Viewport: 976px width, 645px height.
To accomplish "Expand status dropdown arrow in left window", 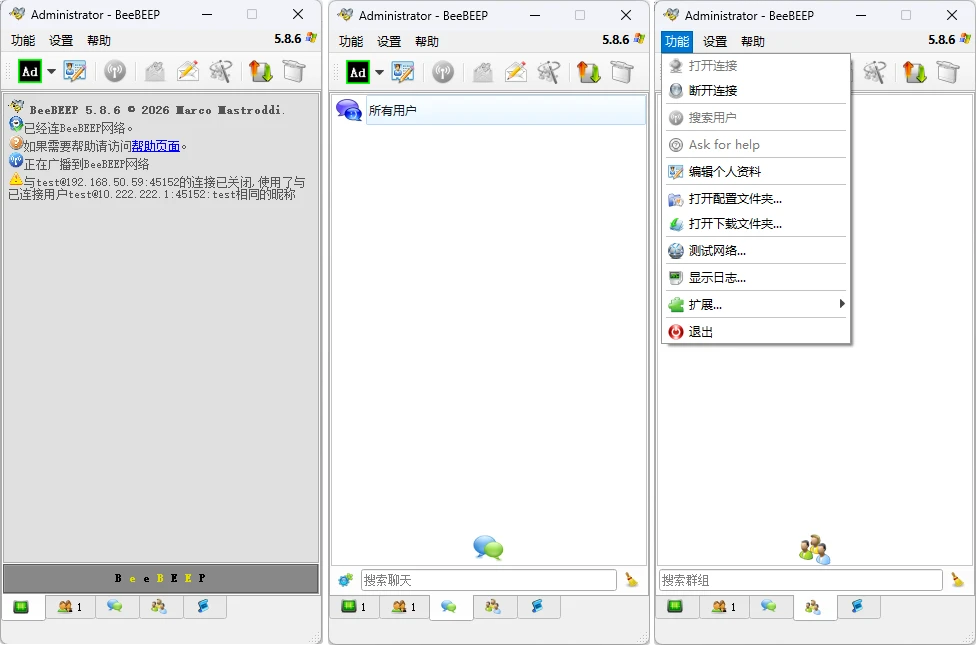I will 52,72.
